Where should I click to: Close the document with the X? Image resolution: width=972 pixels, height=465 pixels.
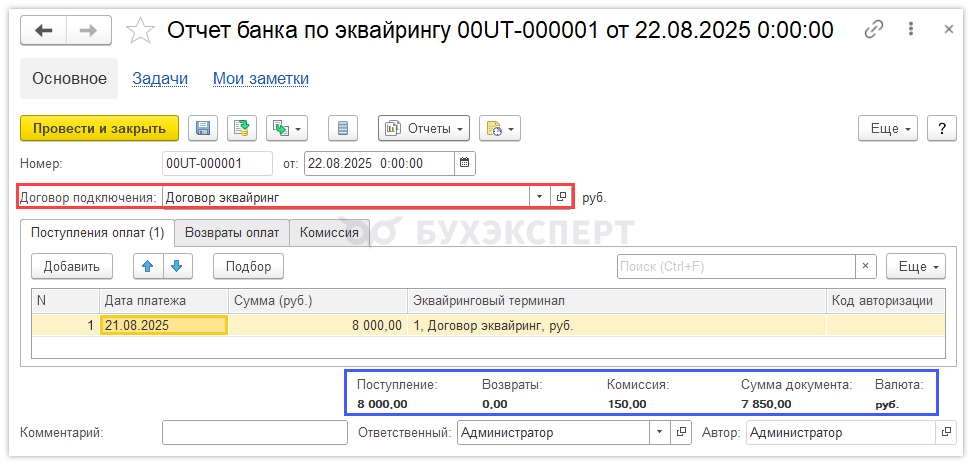click(948, 29)
